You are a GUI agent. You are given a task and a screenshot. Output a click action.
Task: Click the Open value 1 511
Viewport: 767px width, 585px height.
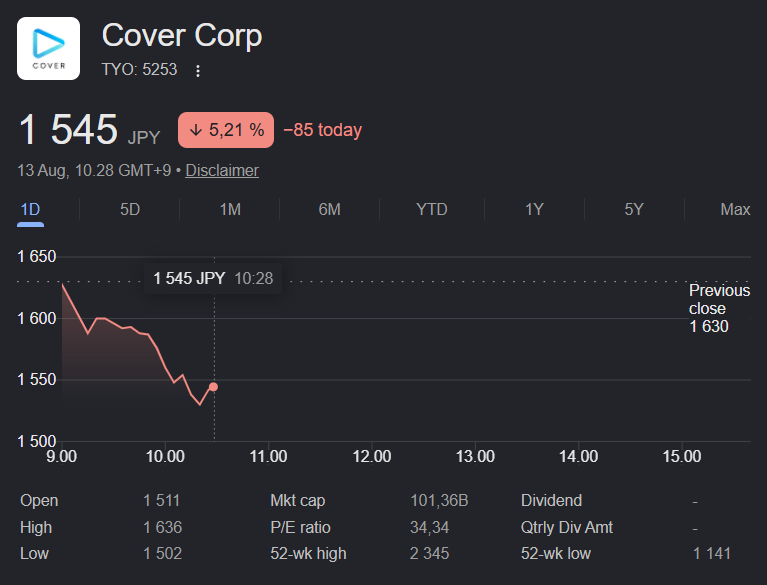(x=161, y=500)
